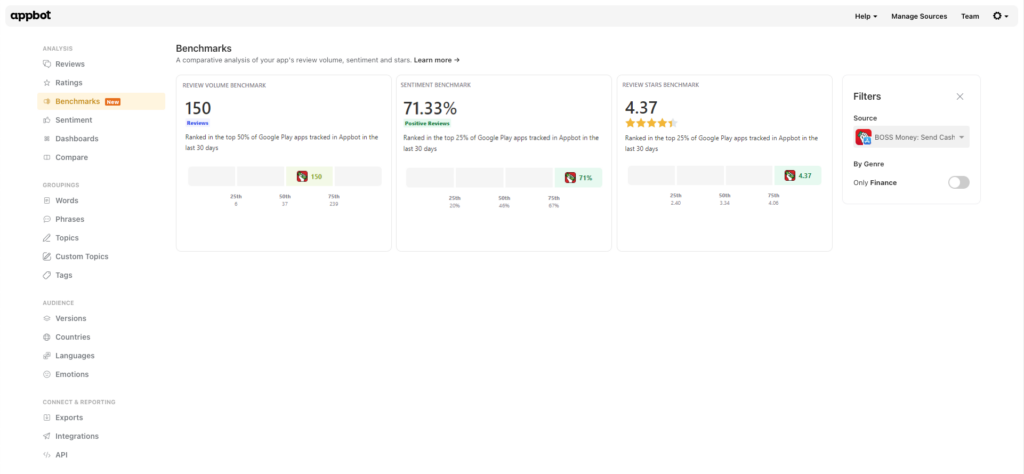Click the Compare icon in sidebar

click(x=47, y=157)
